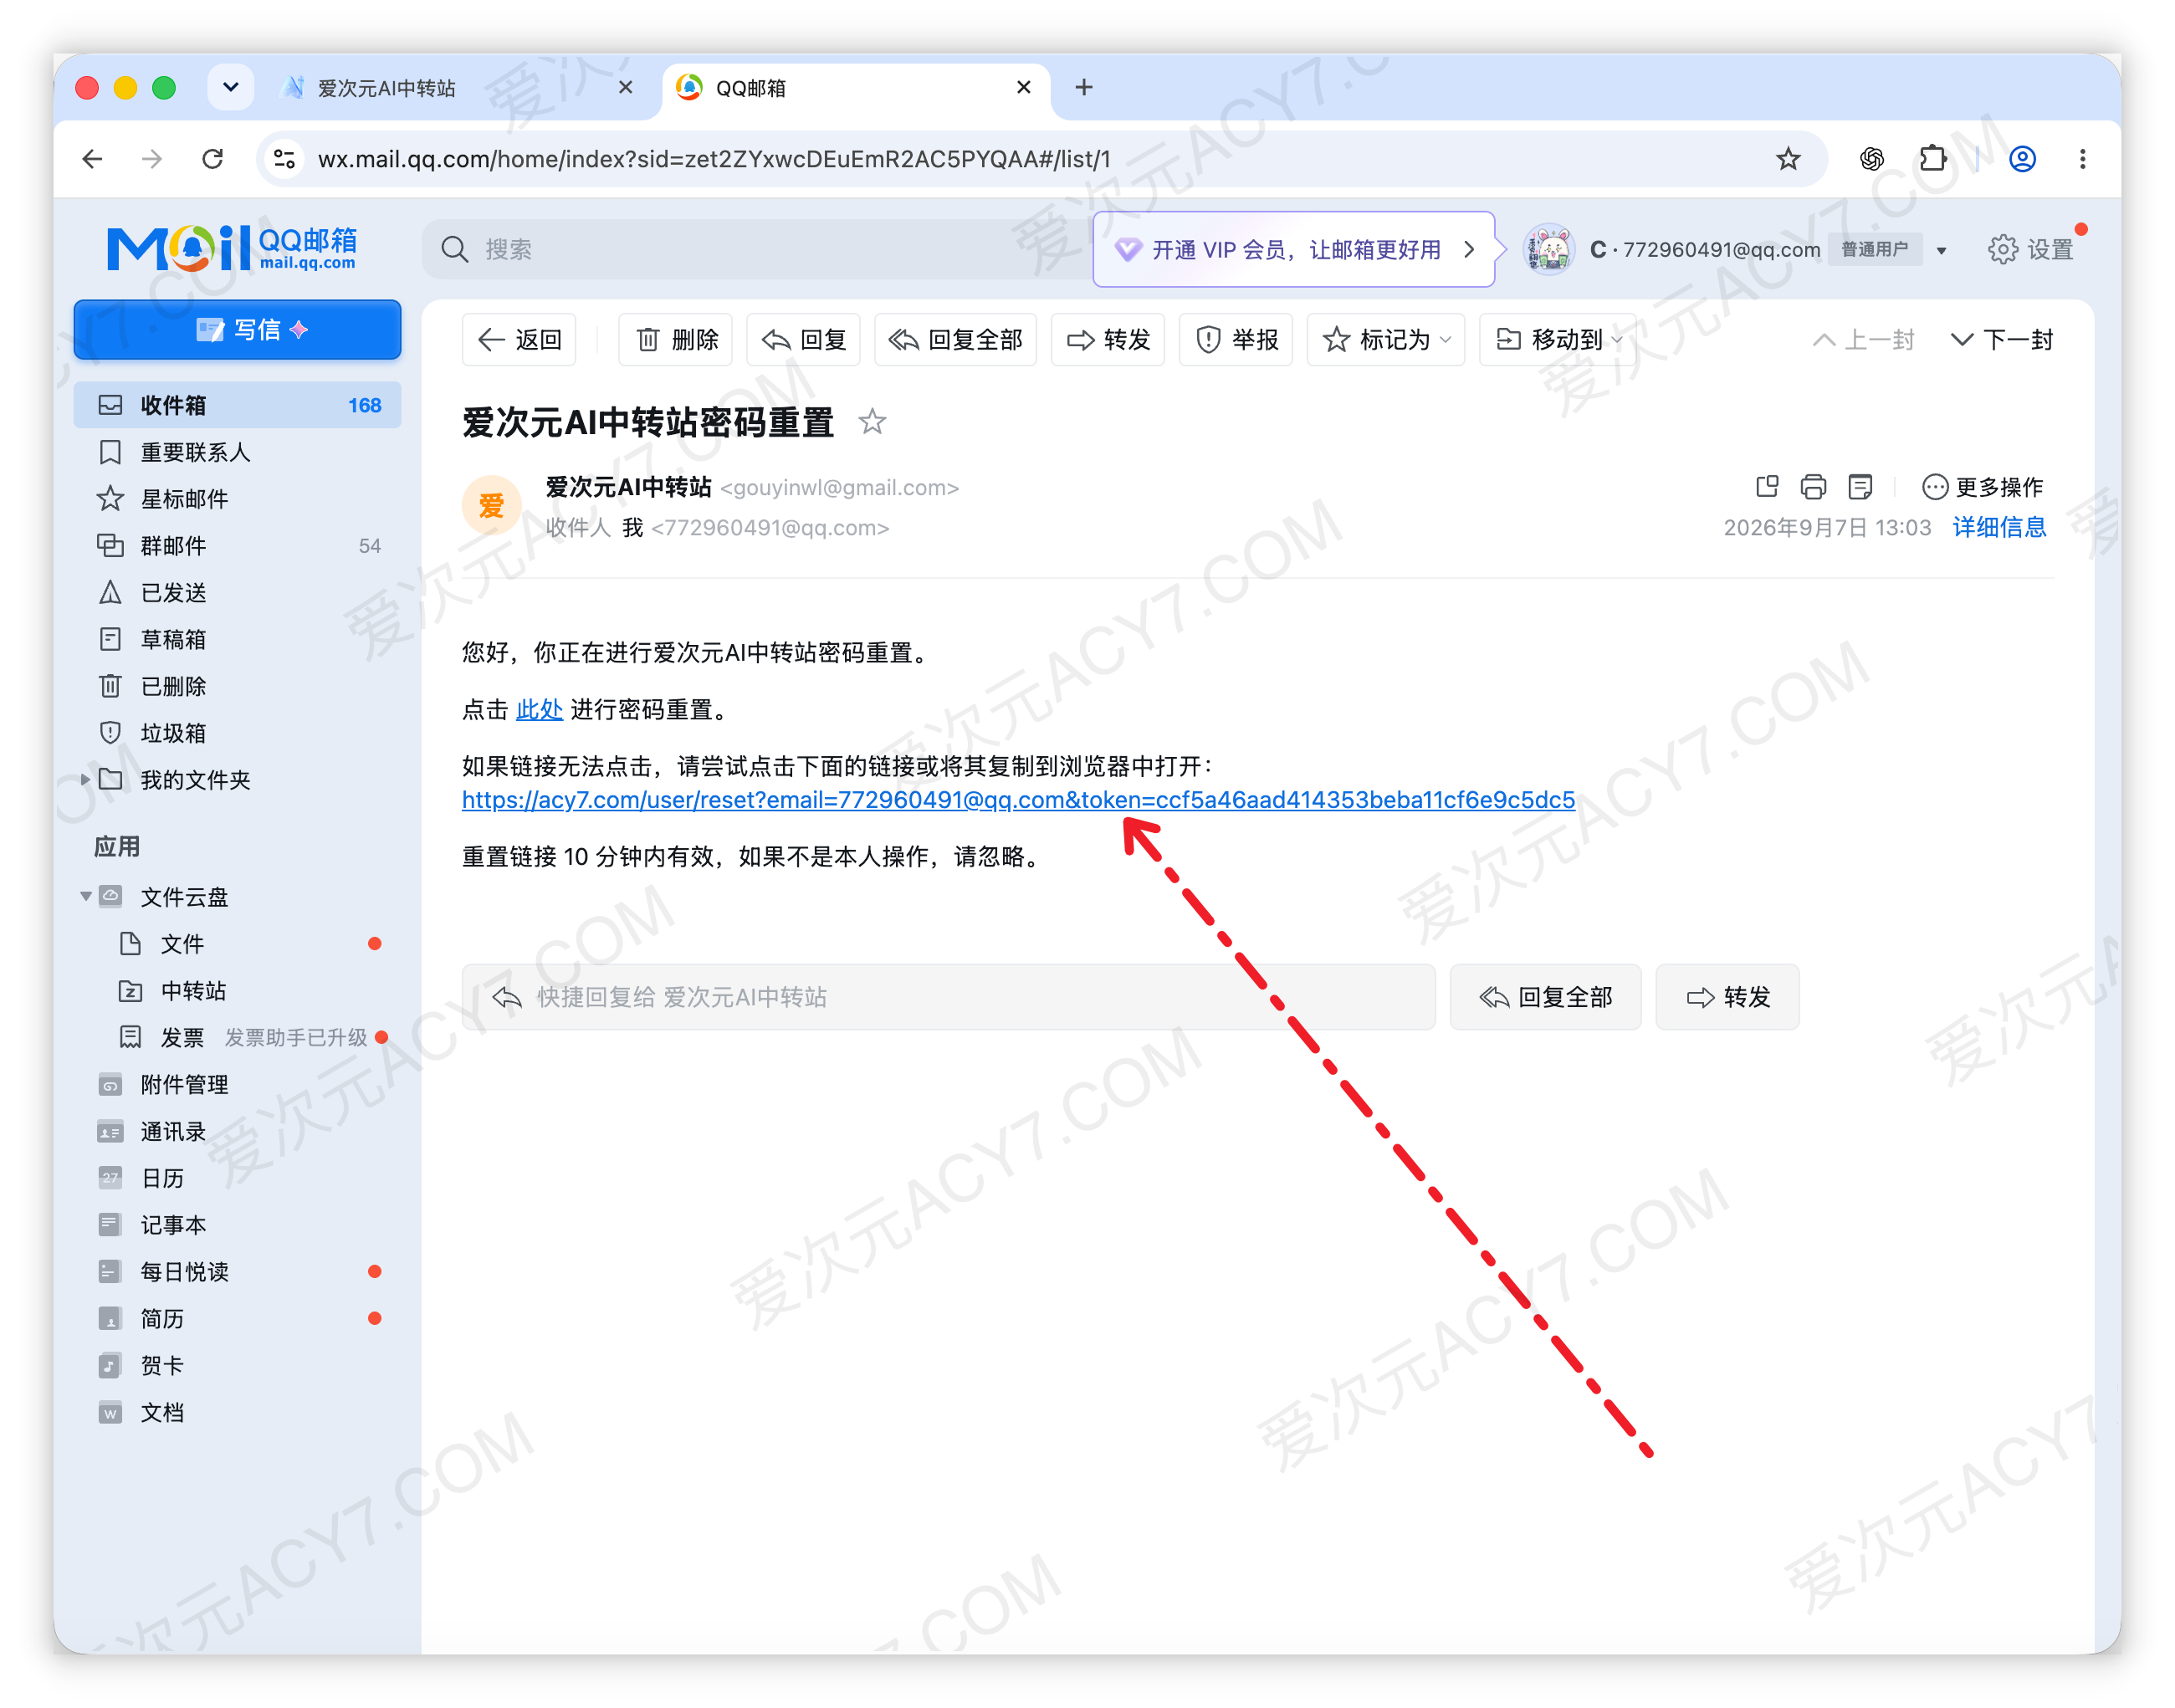Open 中转站 item
This screenshot has width=2175, height=1708.
coord(237,991)
